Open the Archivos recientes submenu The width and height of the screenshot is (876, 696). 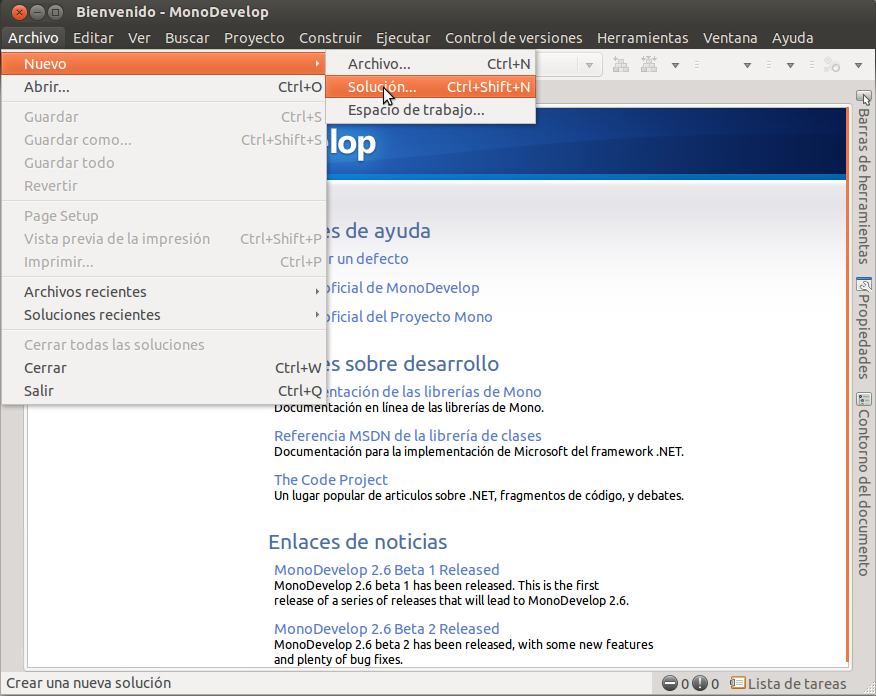coord(164,292)
